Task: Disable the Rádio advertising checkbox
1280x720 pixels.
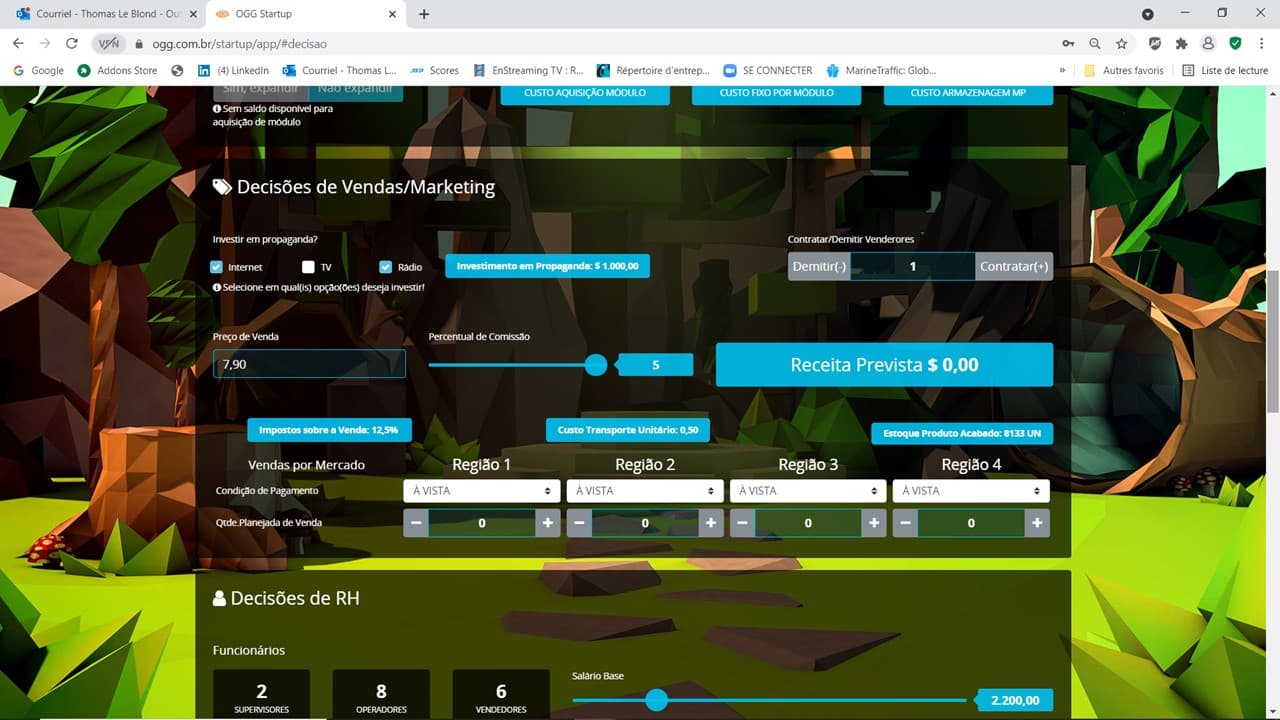Action: point(386,267)
